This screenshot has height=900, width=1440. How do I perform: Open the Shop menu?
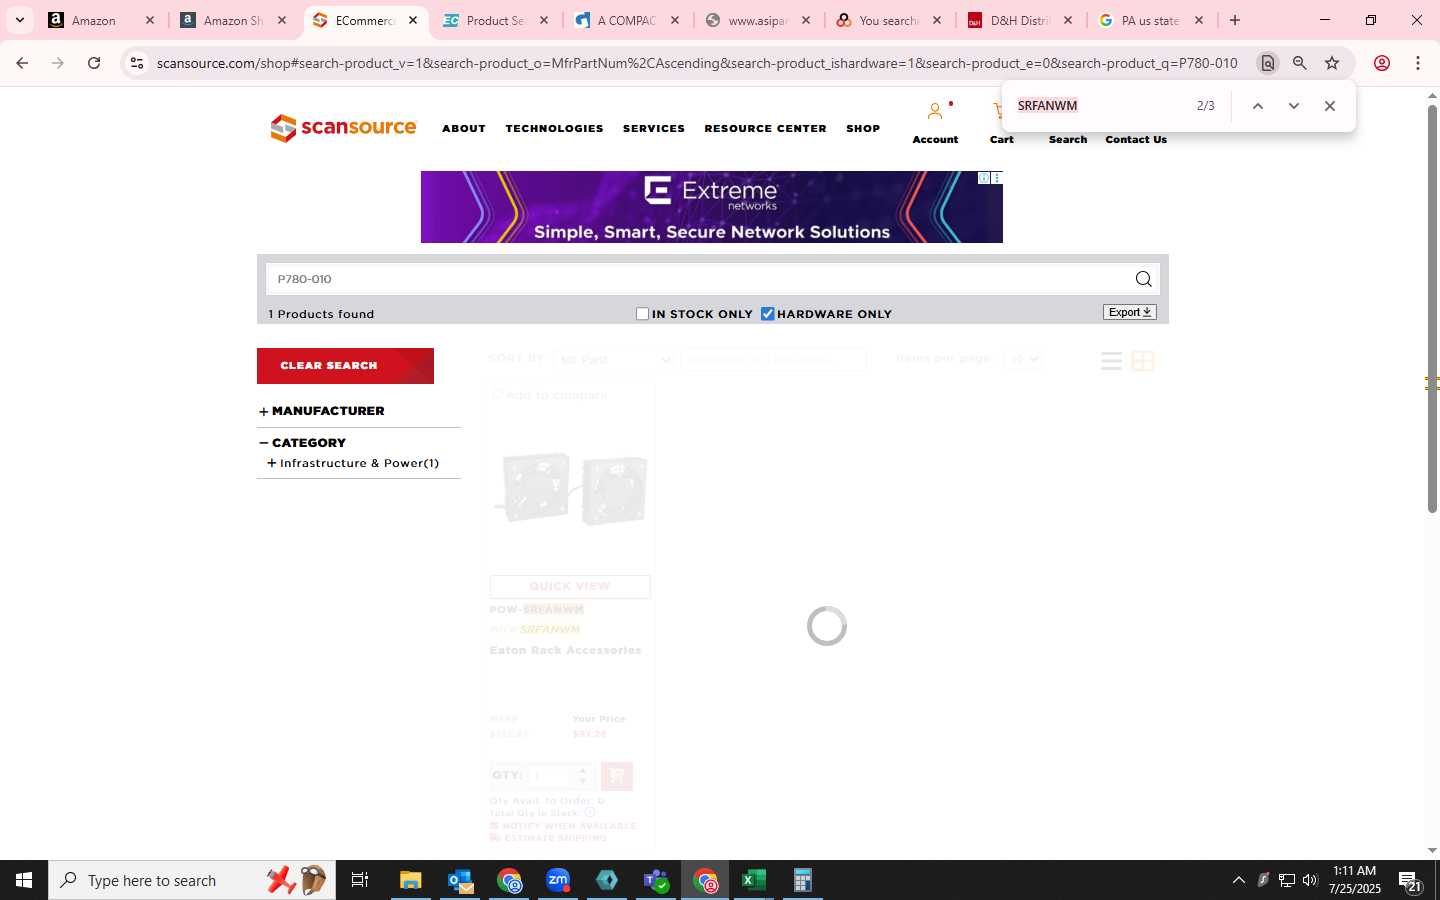tap(863, 128)
